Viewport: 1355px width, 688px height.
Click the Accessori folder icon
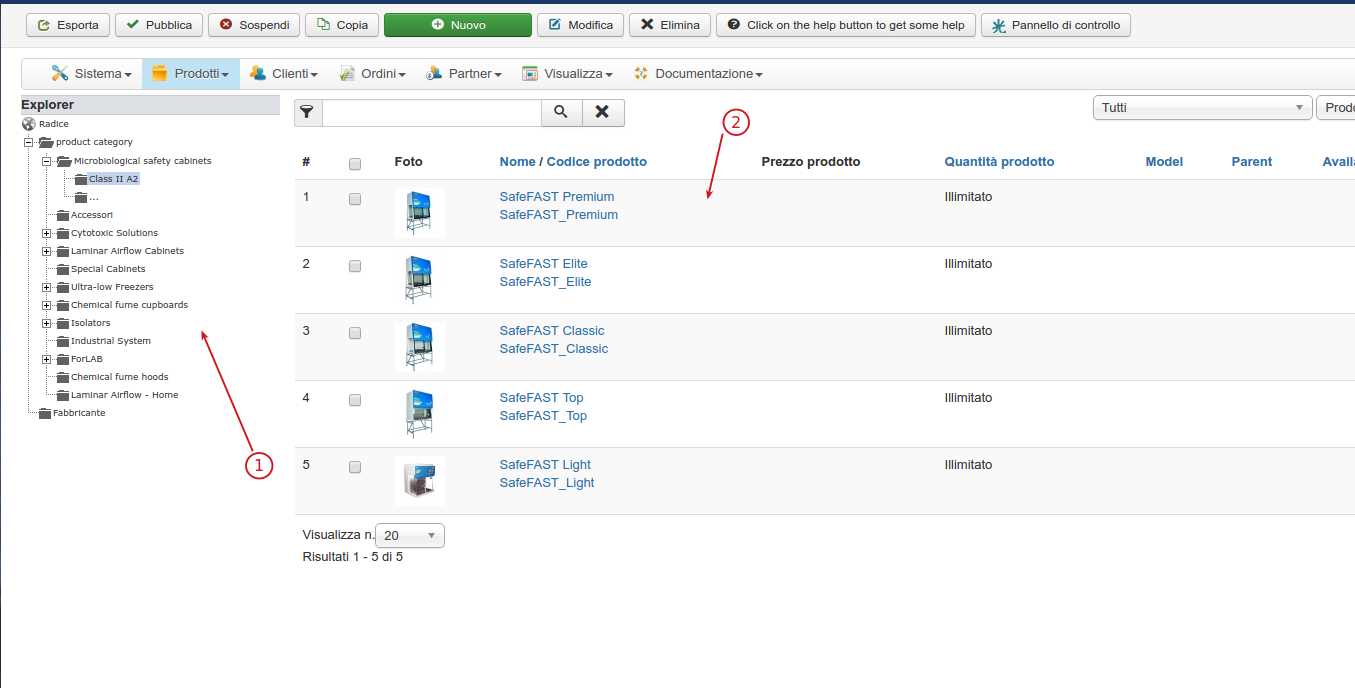coord(63,215)
